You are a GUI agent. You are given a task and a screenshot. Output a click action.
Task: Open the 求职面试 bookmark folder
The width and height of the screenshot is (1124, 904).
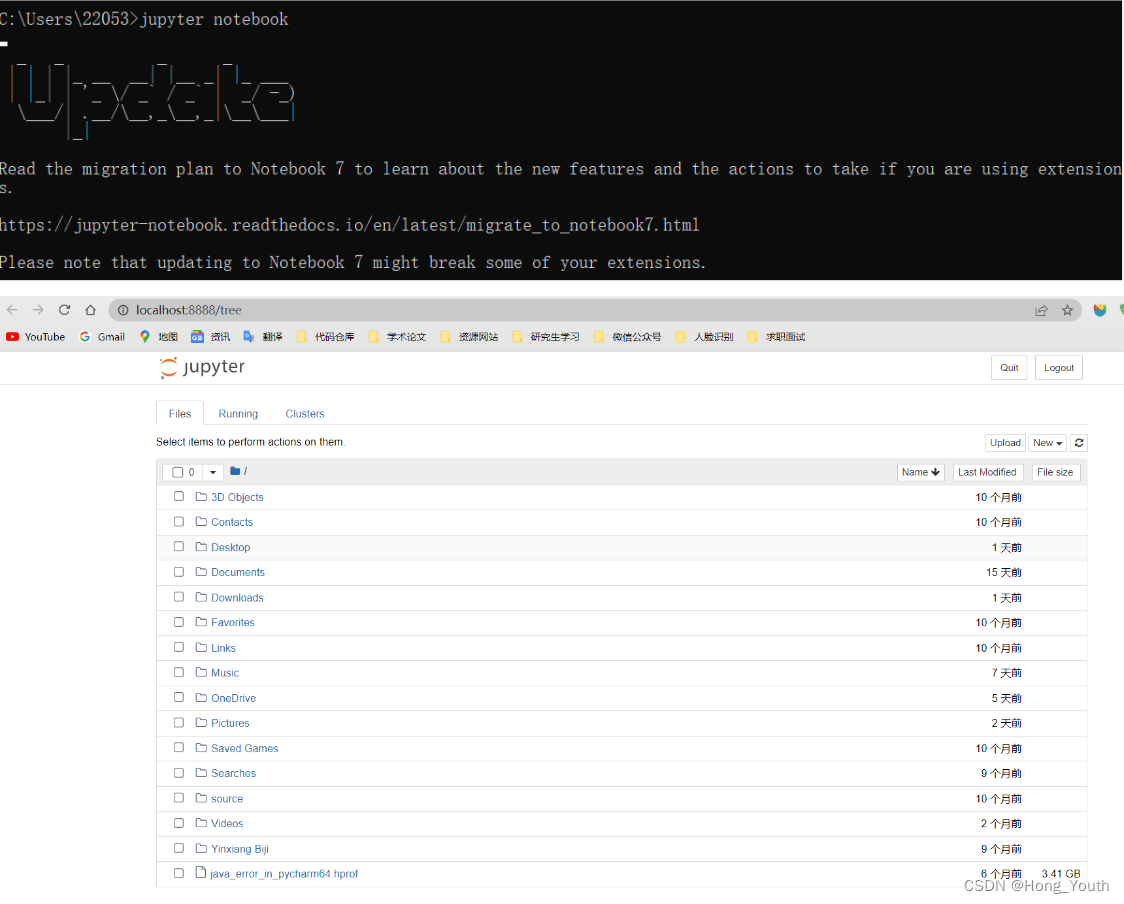[x=776, y=337]
